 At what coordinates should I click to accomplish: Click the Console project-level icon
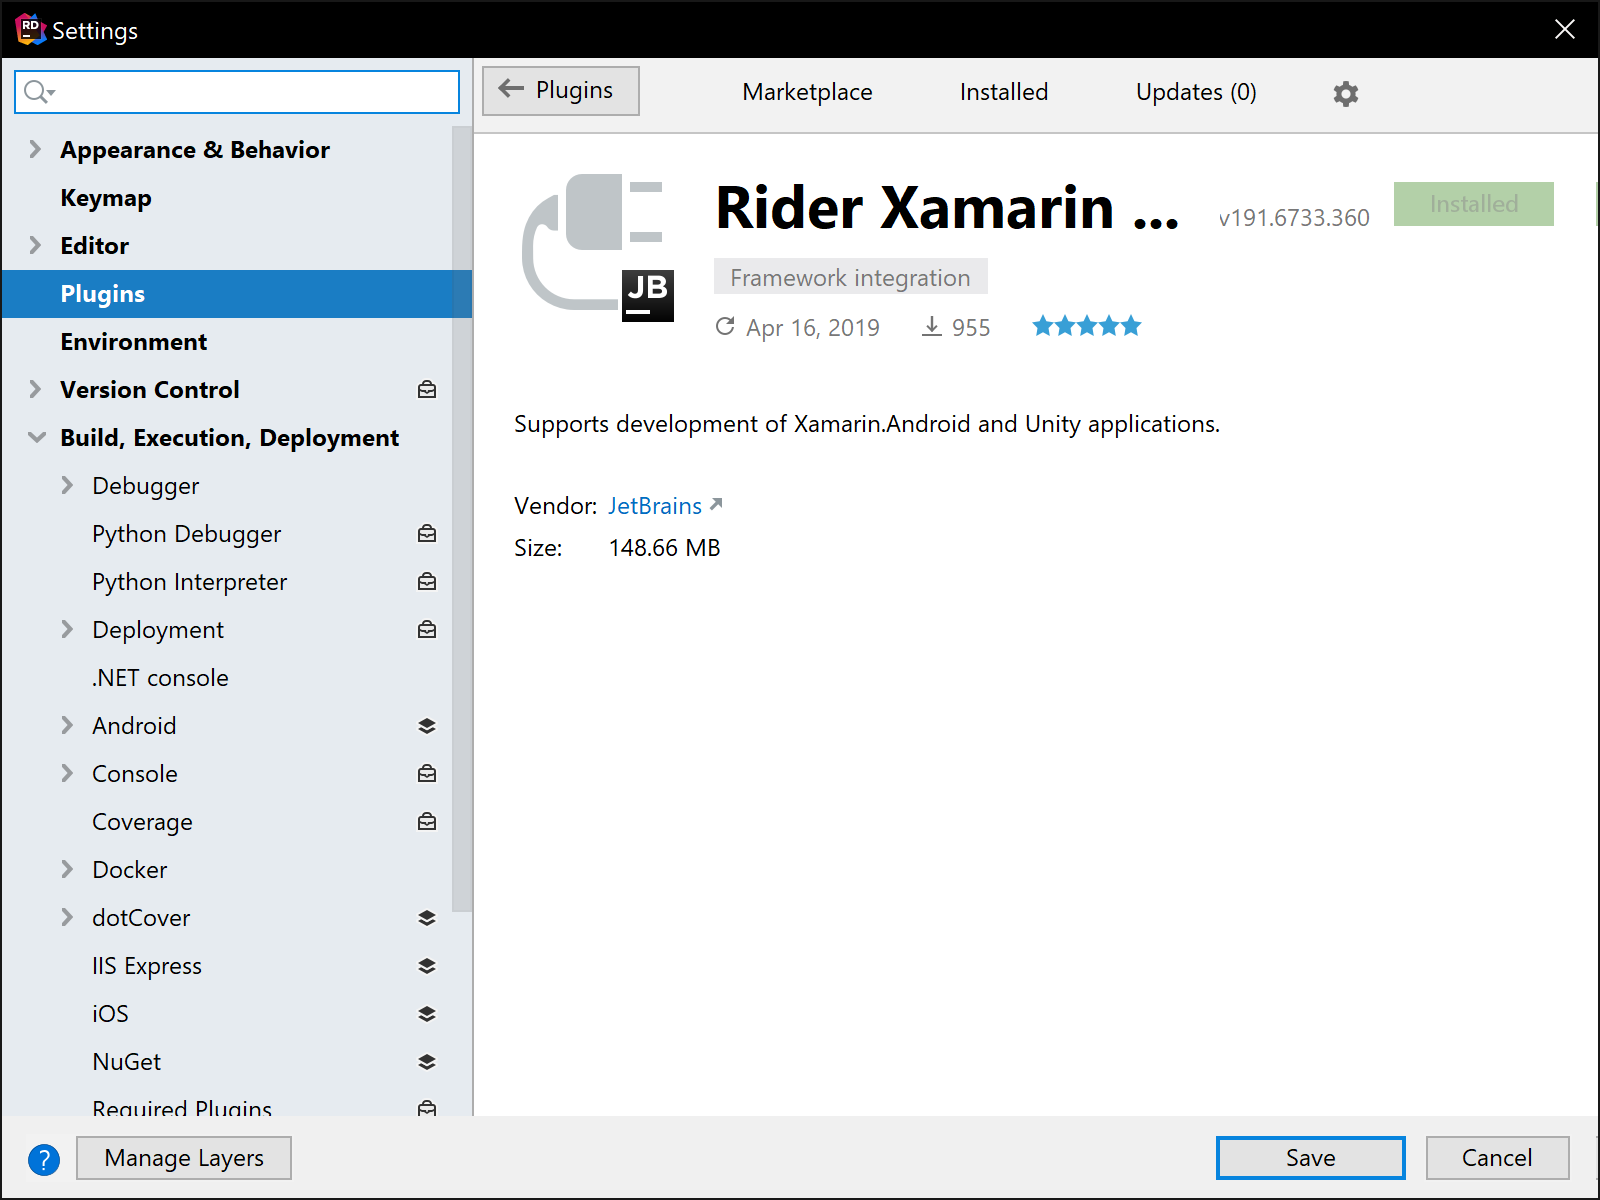tap(427, 774)
